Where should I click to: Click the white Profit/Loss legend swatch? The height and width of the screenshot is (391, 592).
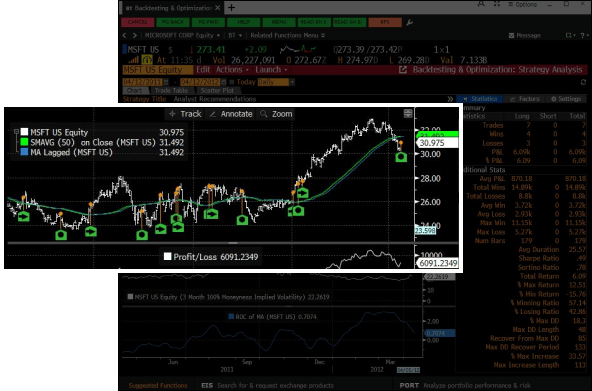pos(167,257)
